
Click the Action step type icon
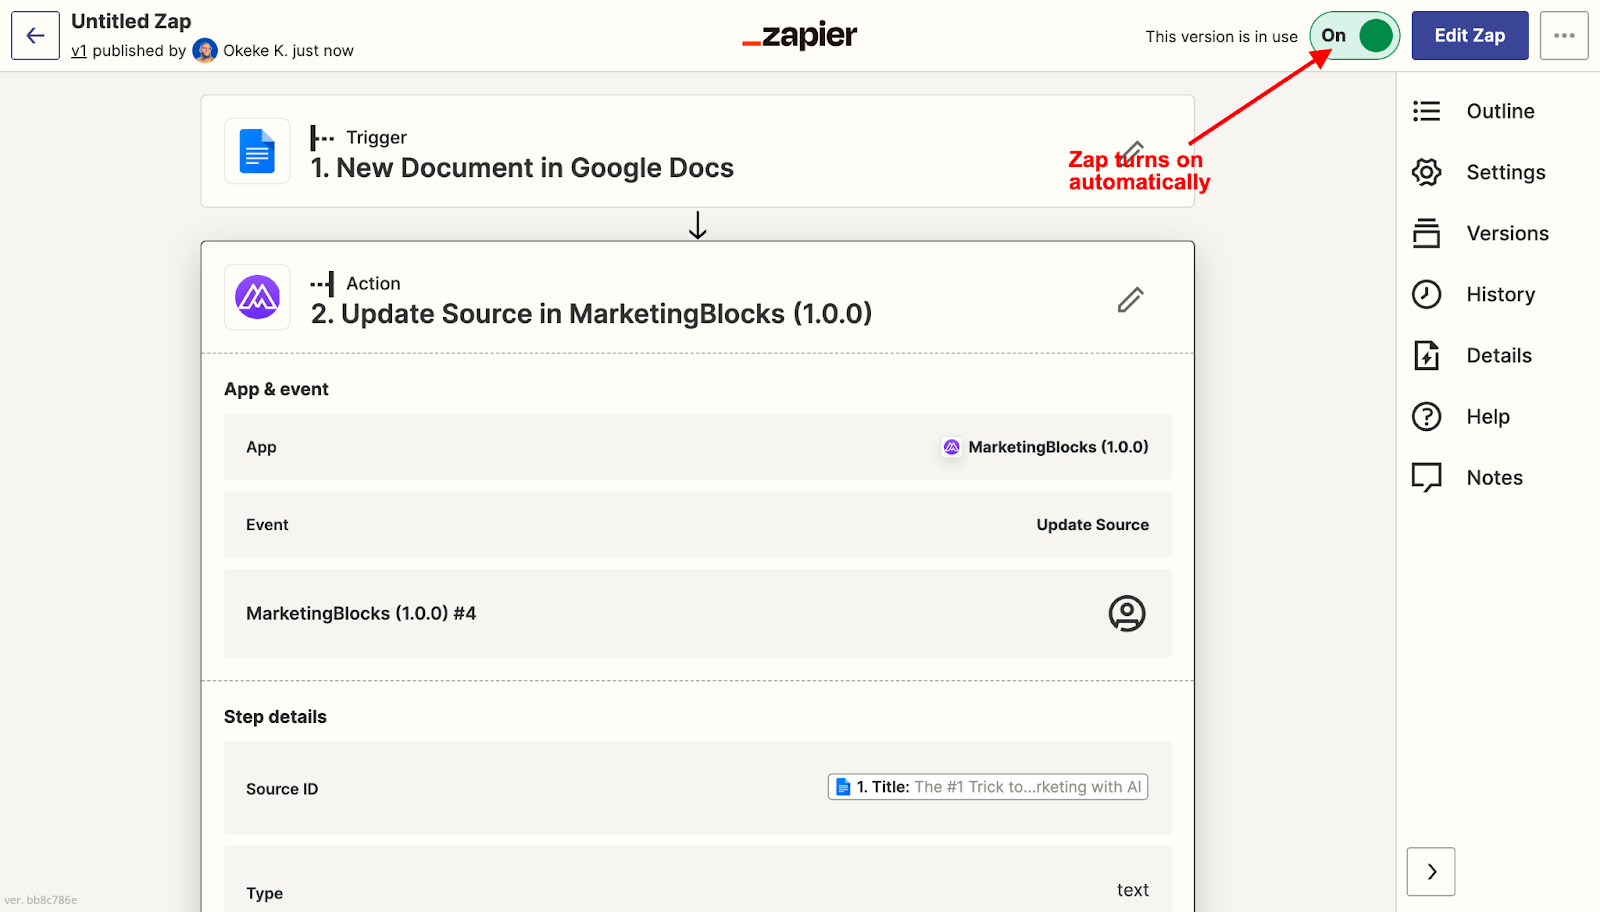(322, 283)
